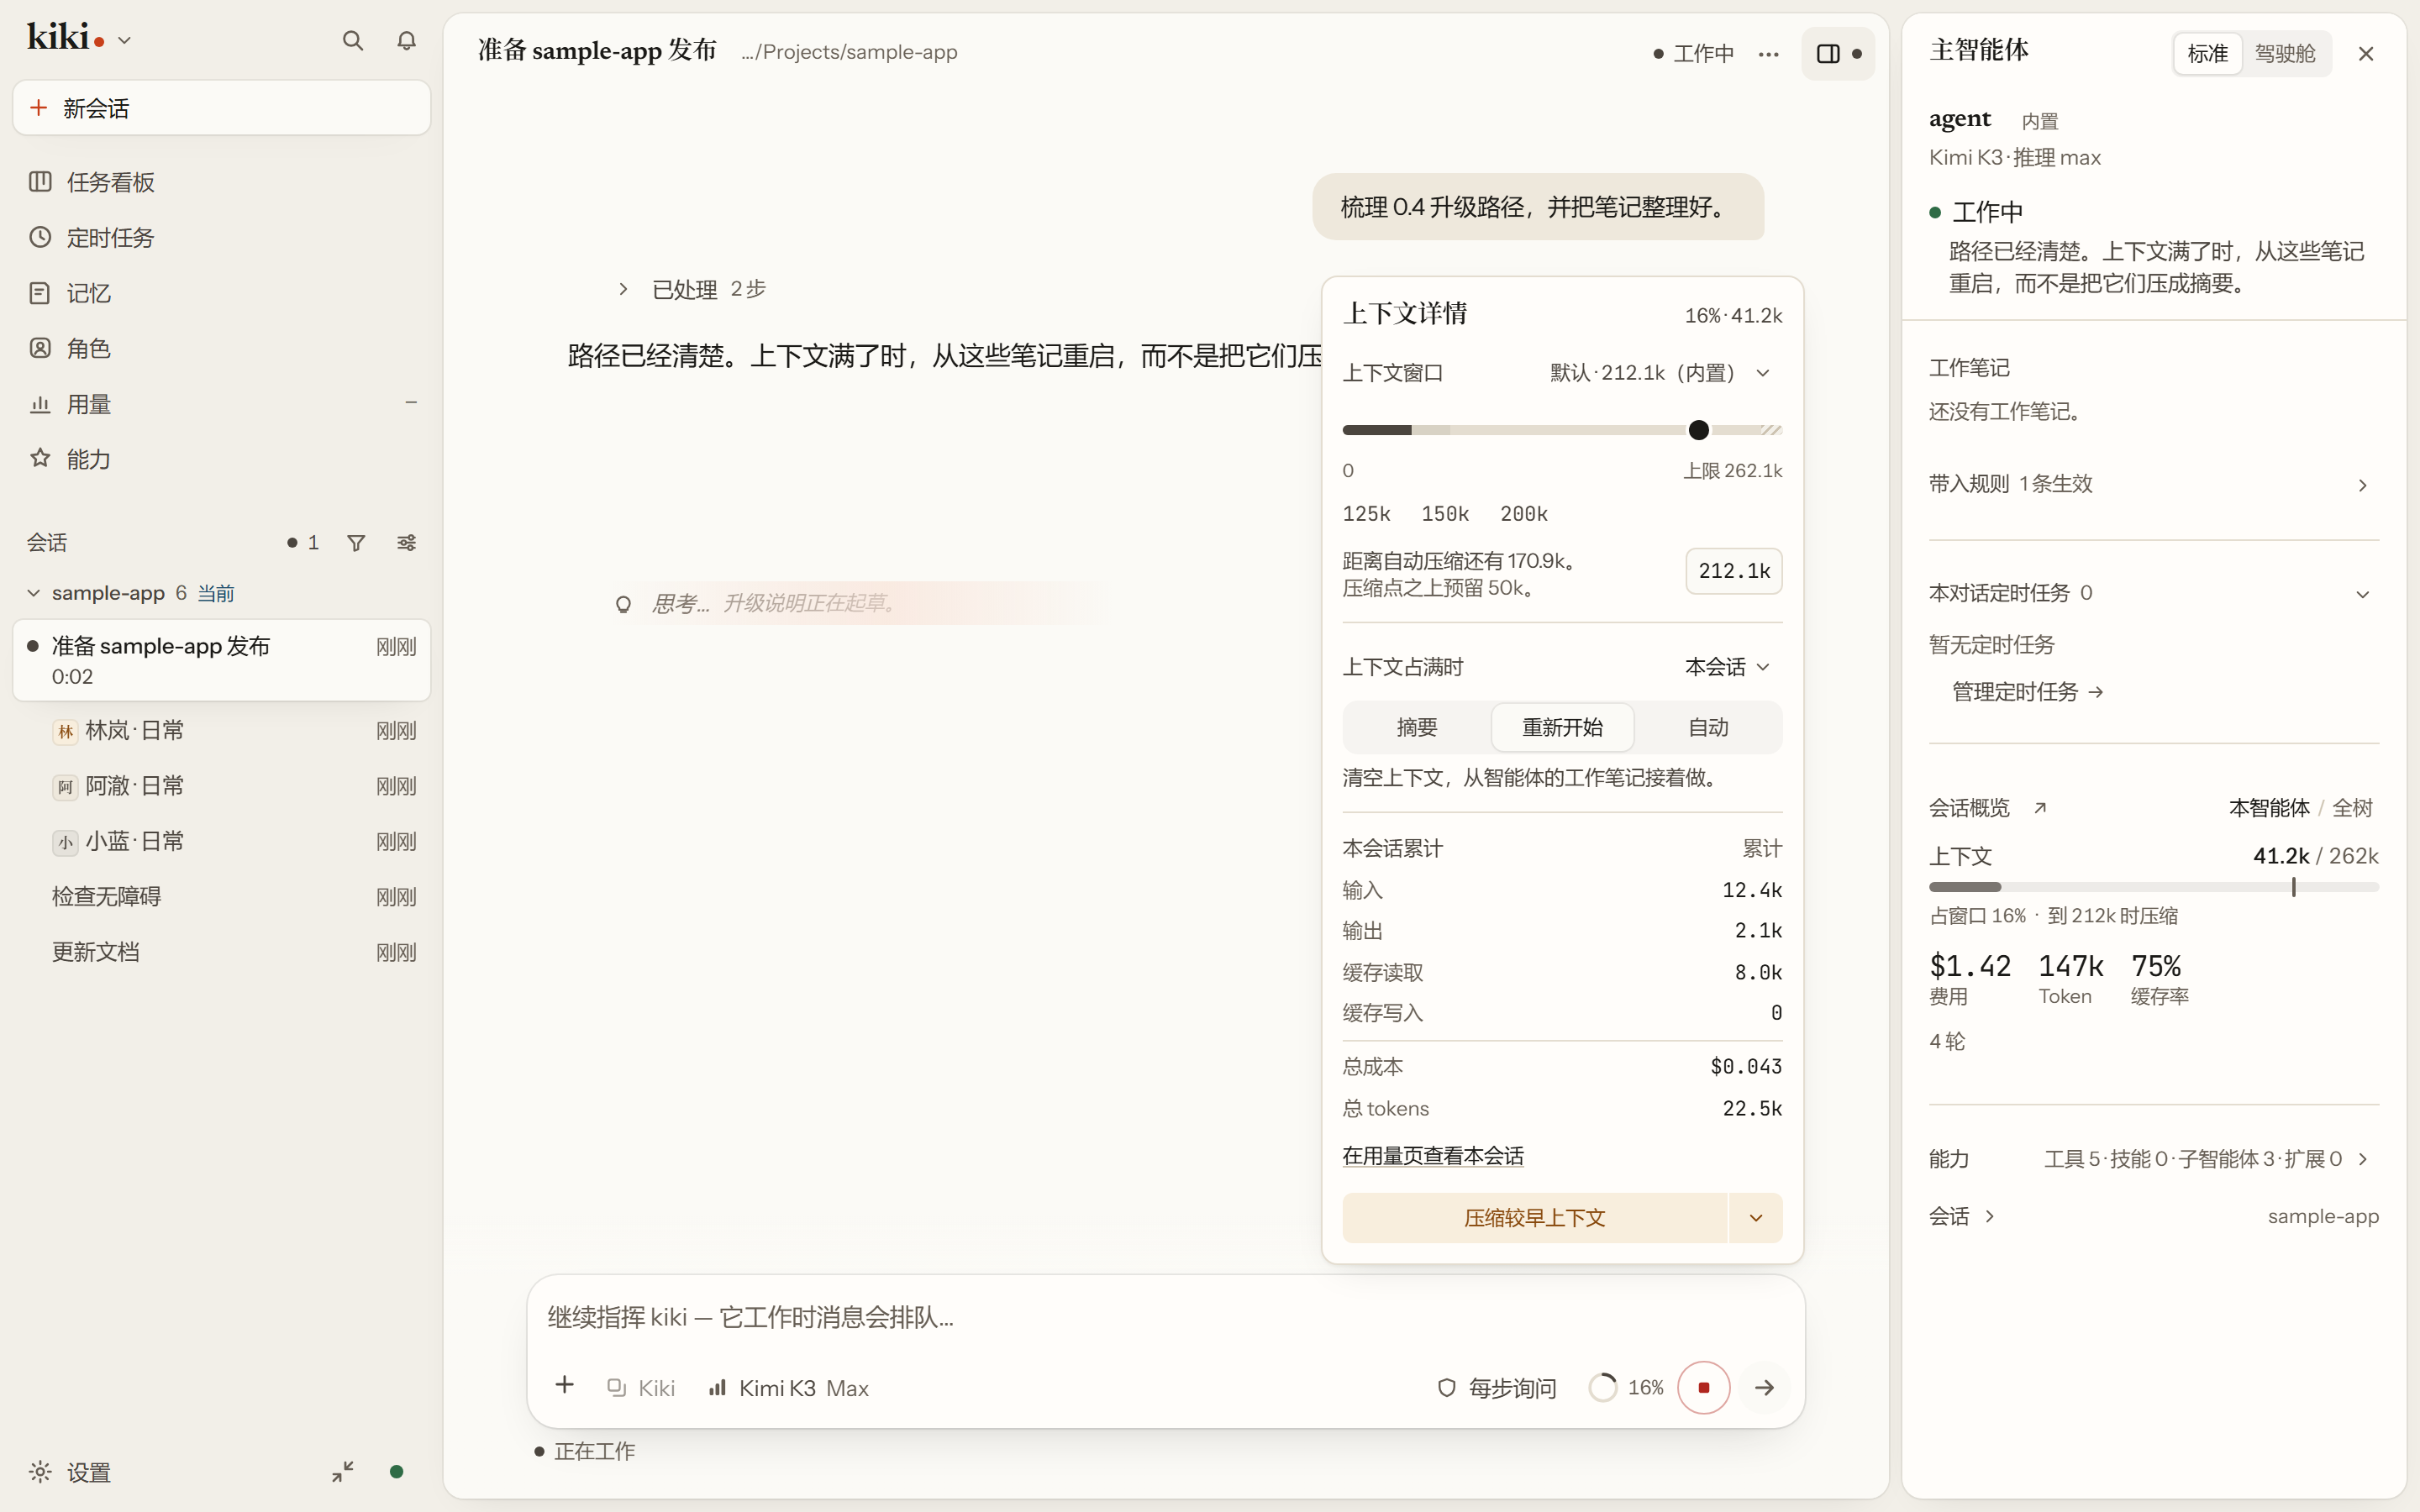Open 角色 in the sidebar
Screen dimensions: 2420x1512
(221, 348)
